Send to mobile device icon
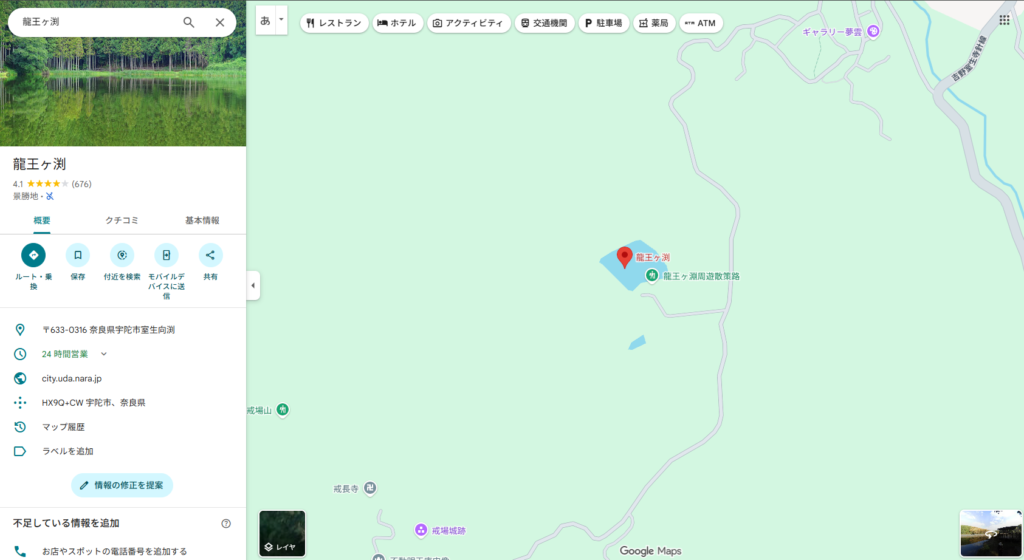This screenshot has height=560, width=1024. click(x=166, y=256)
